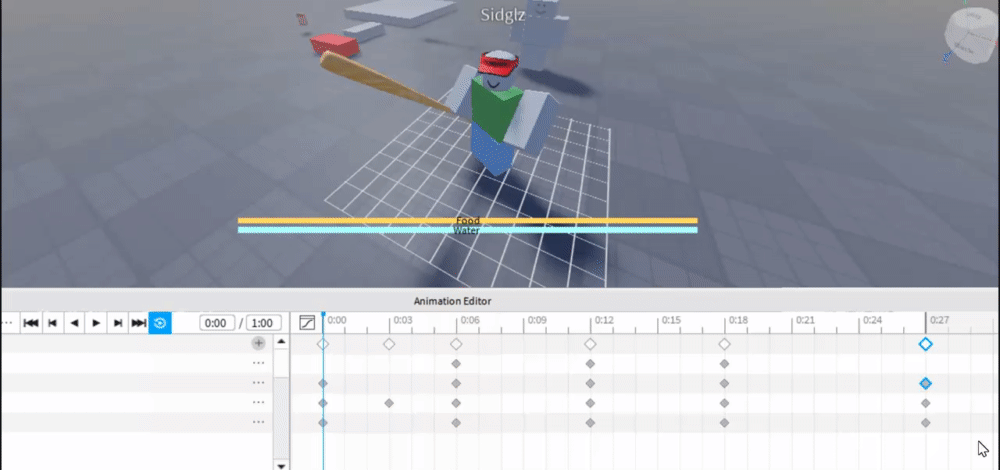The image size is (1000, 470).
Task: Click the track list scroll-down arrow
Action: pos(281,466)
